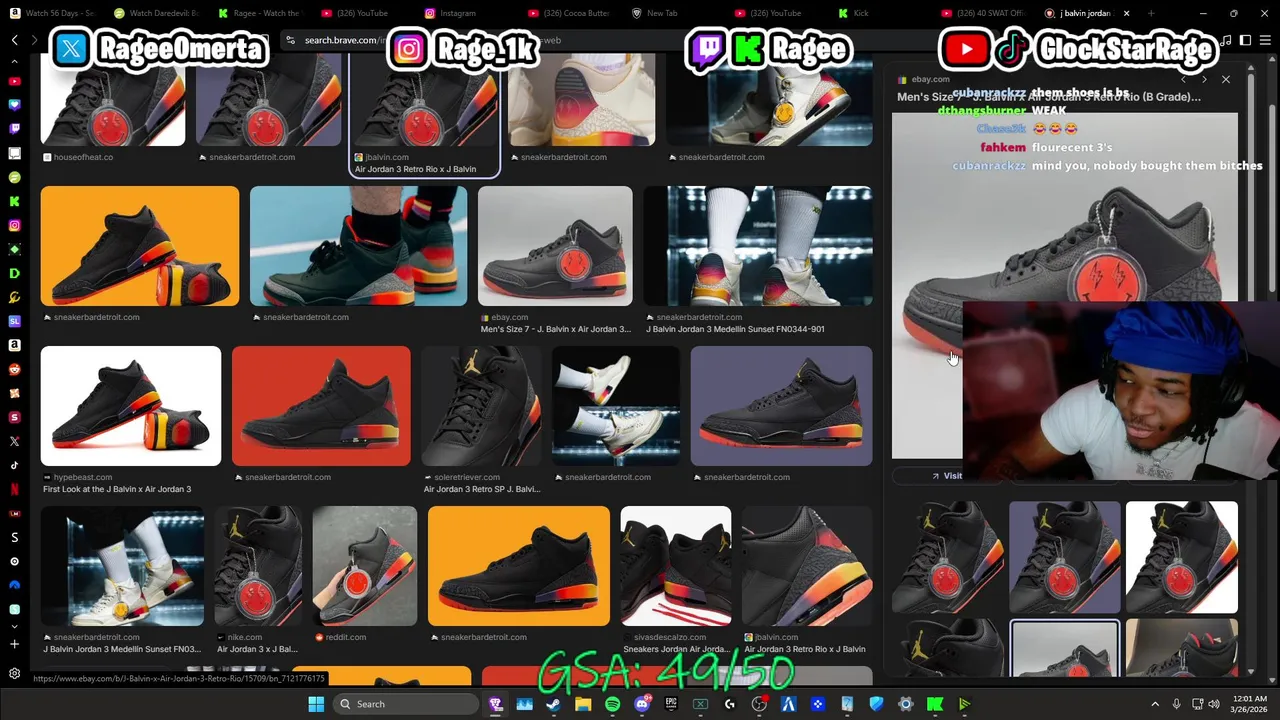Go to previous image in preview panel
The height and width of the screenshot is (720, 1280).
click(1183, 79)
